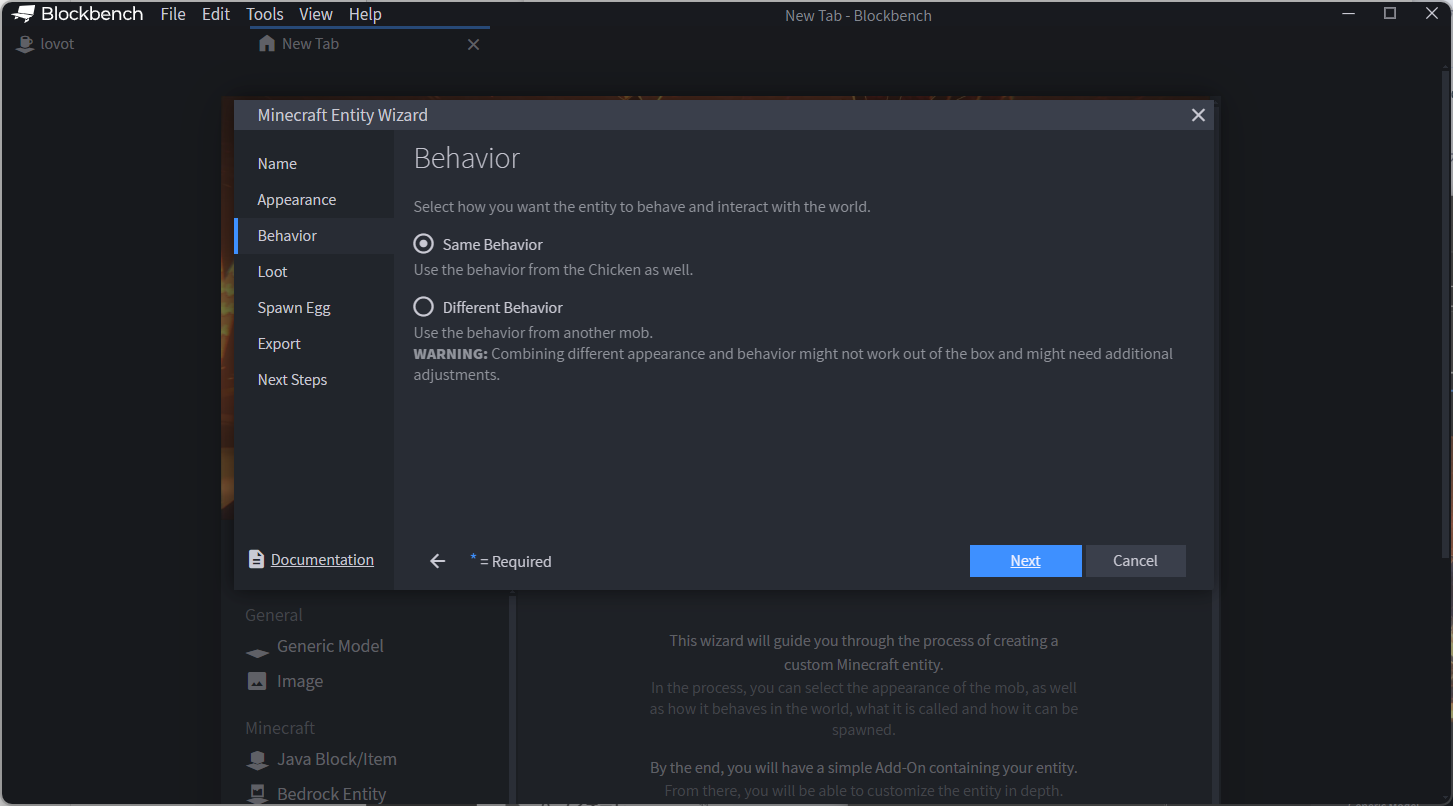Click the Cancel button
1453x806 pixels.
coord(1135,561)
